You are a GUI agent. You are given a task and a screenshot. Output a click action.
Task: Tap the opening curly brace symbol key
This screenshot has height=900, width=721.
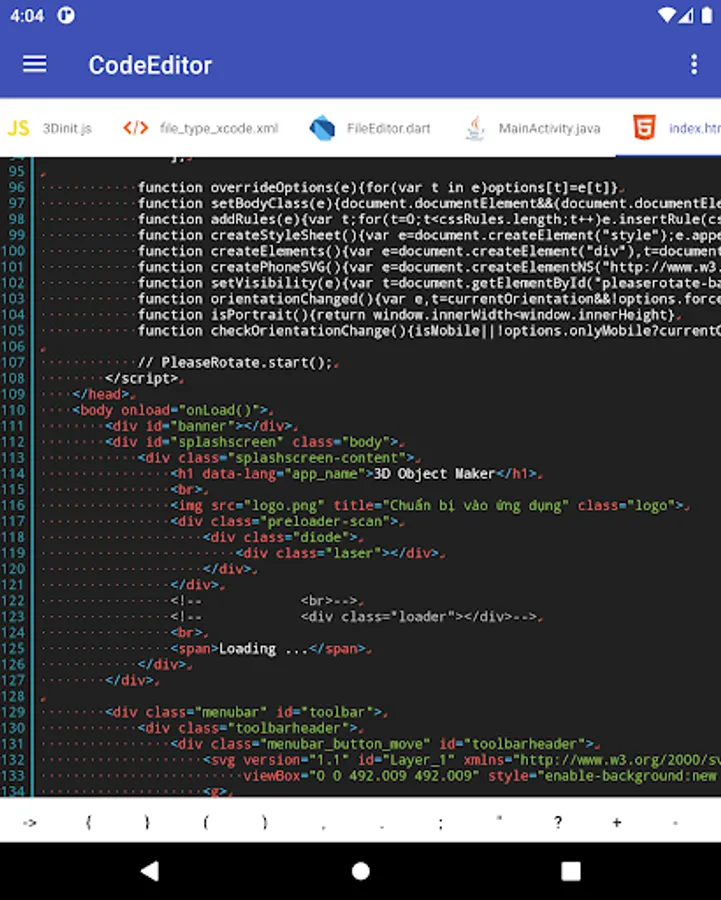pyautogui.click(x=88, y=823)
